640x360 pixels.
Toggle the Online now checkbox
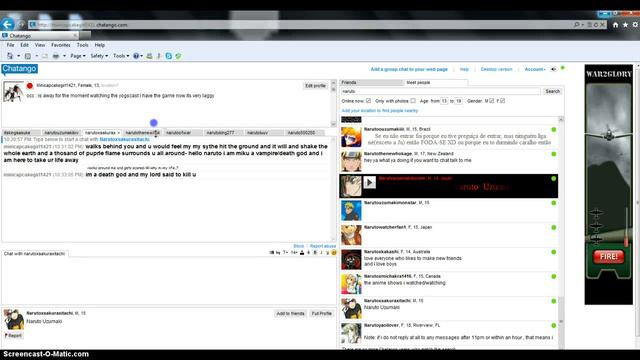click(x=369, y=101)
